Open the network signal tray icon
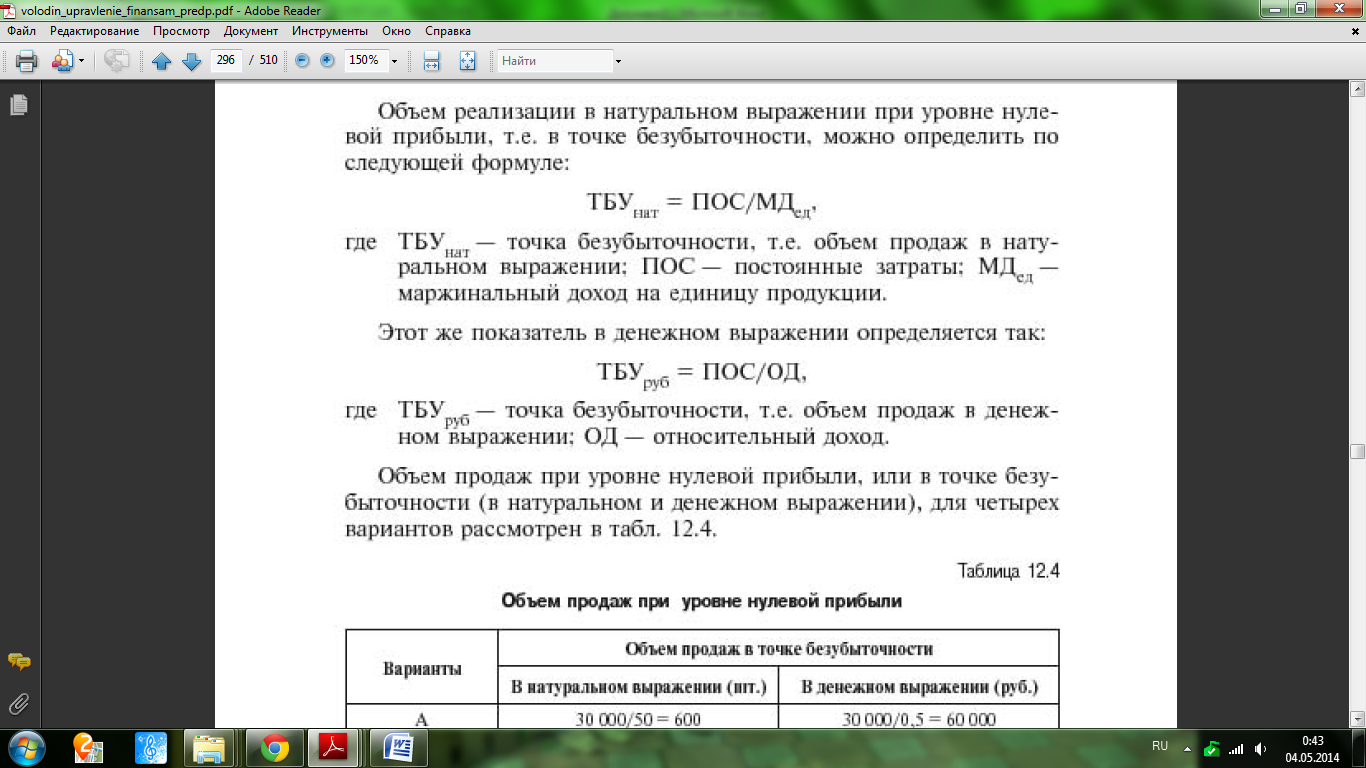Viewport: 1366px width, 768px height. click(x=1236, y=748)
